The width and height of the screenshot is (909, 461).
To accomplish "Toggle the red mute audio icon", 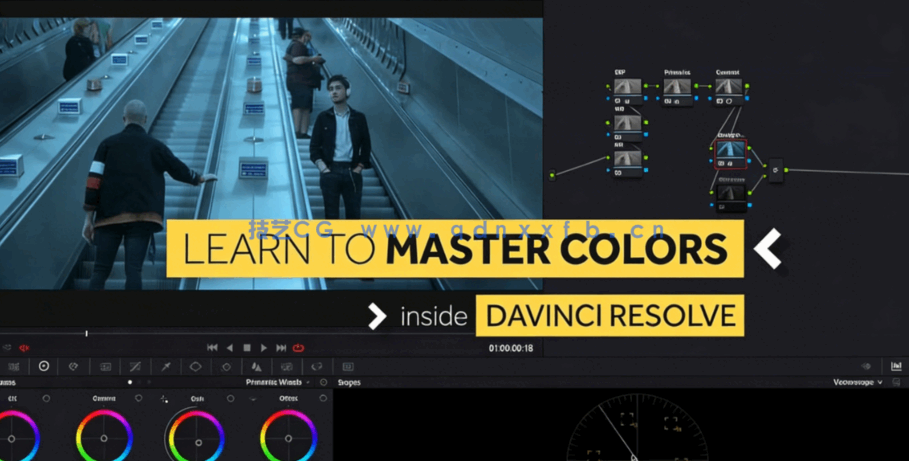I will click(x=24, y=348).
